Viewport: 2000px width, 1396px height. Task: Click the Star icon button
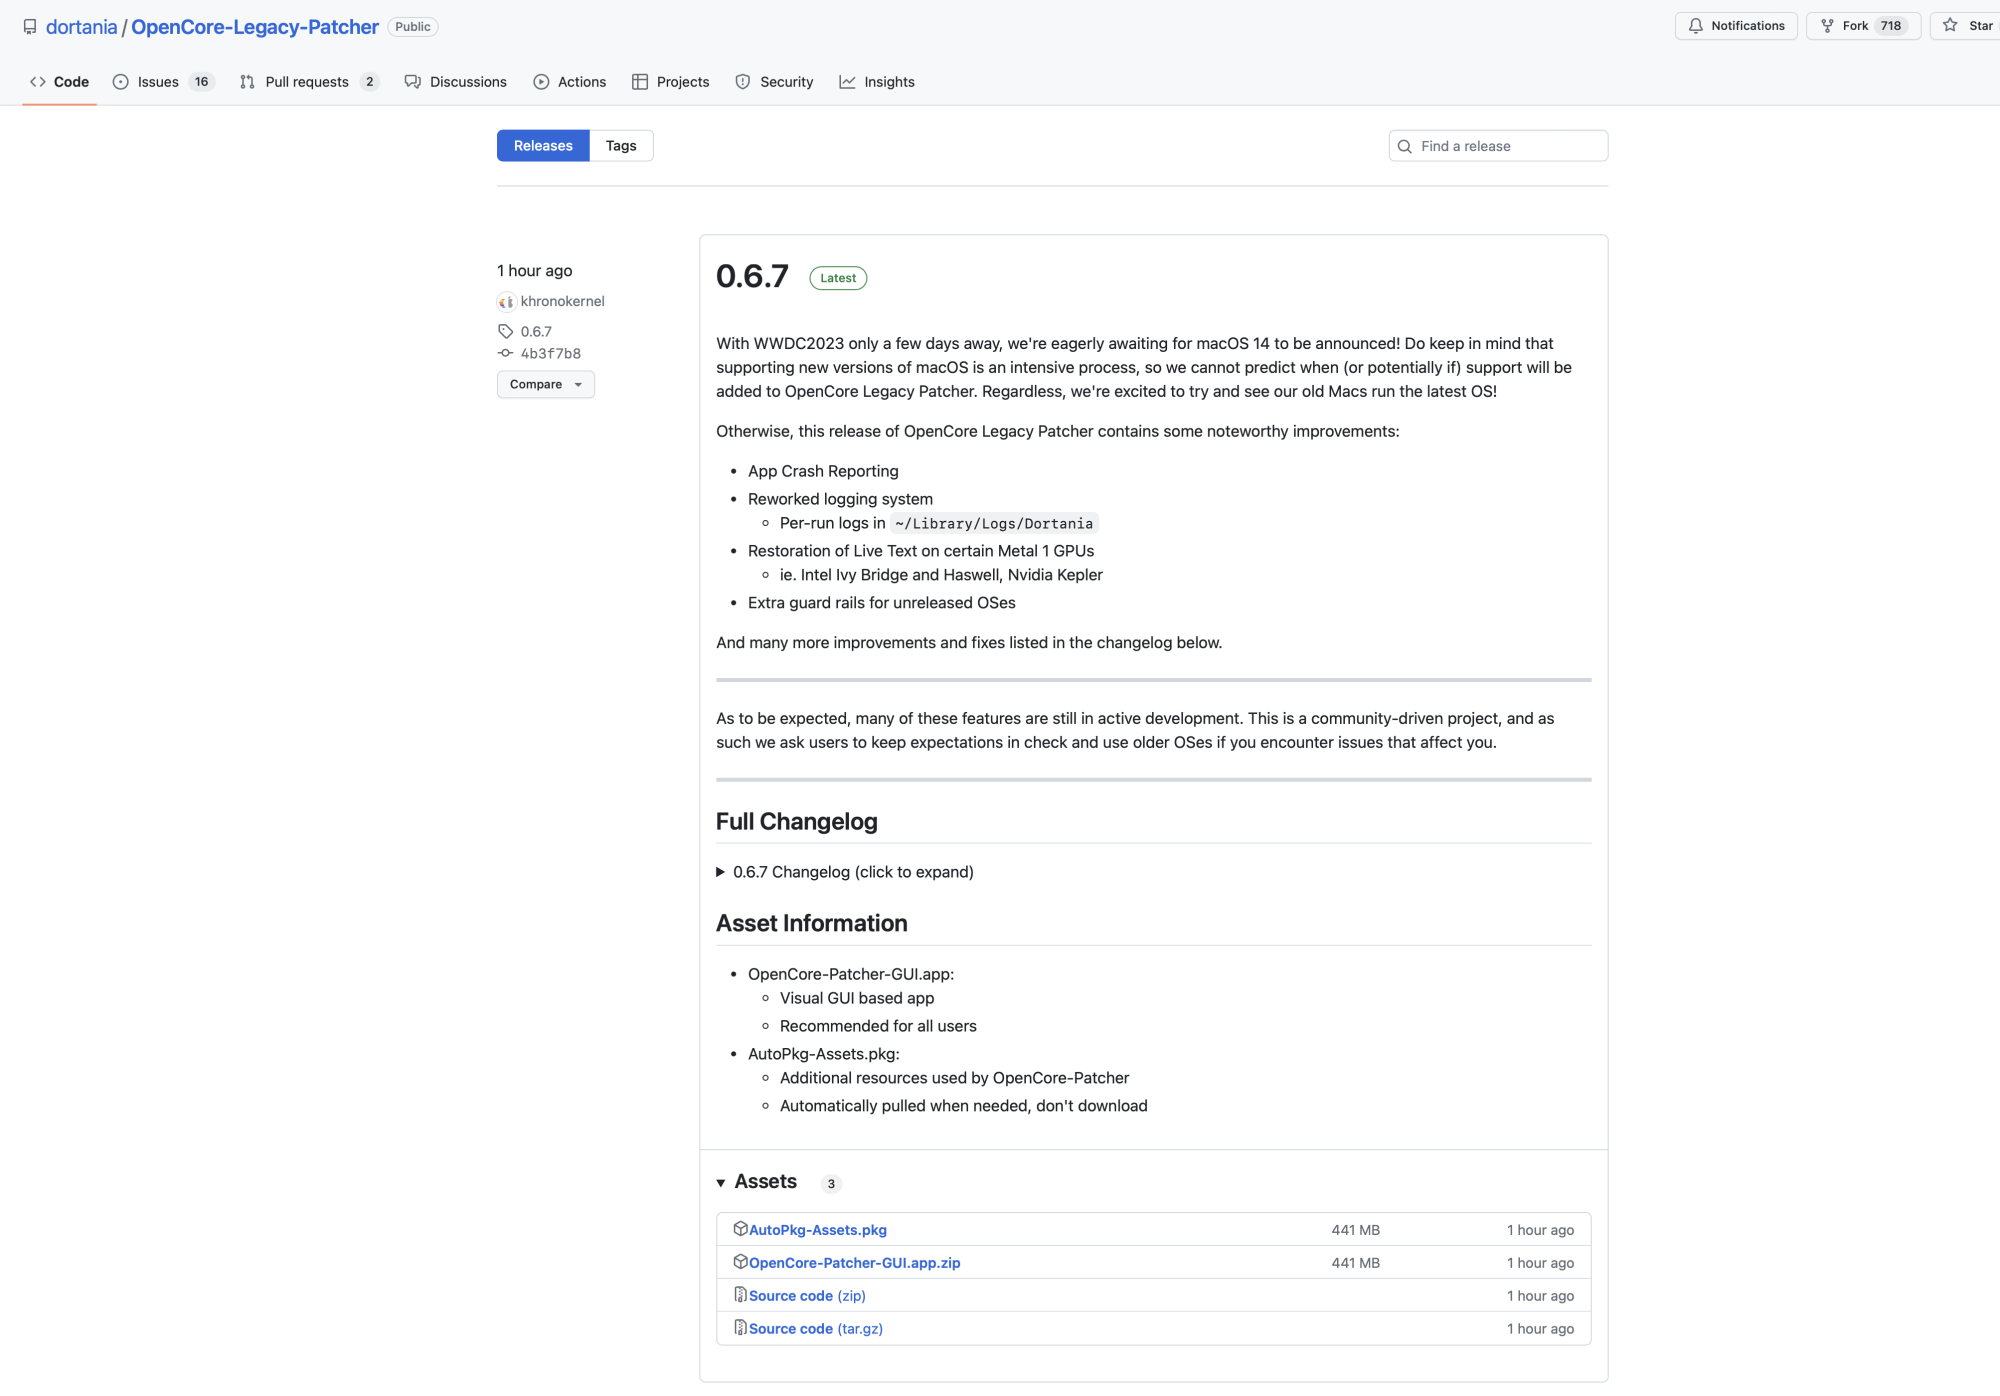pyautogui.click(x=1951, y=26)
